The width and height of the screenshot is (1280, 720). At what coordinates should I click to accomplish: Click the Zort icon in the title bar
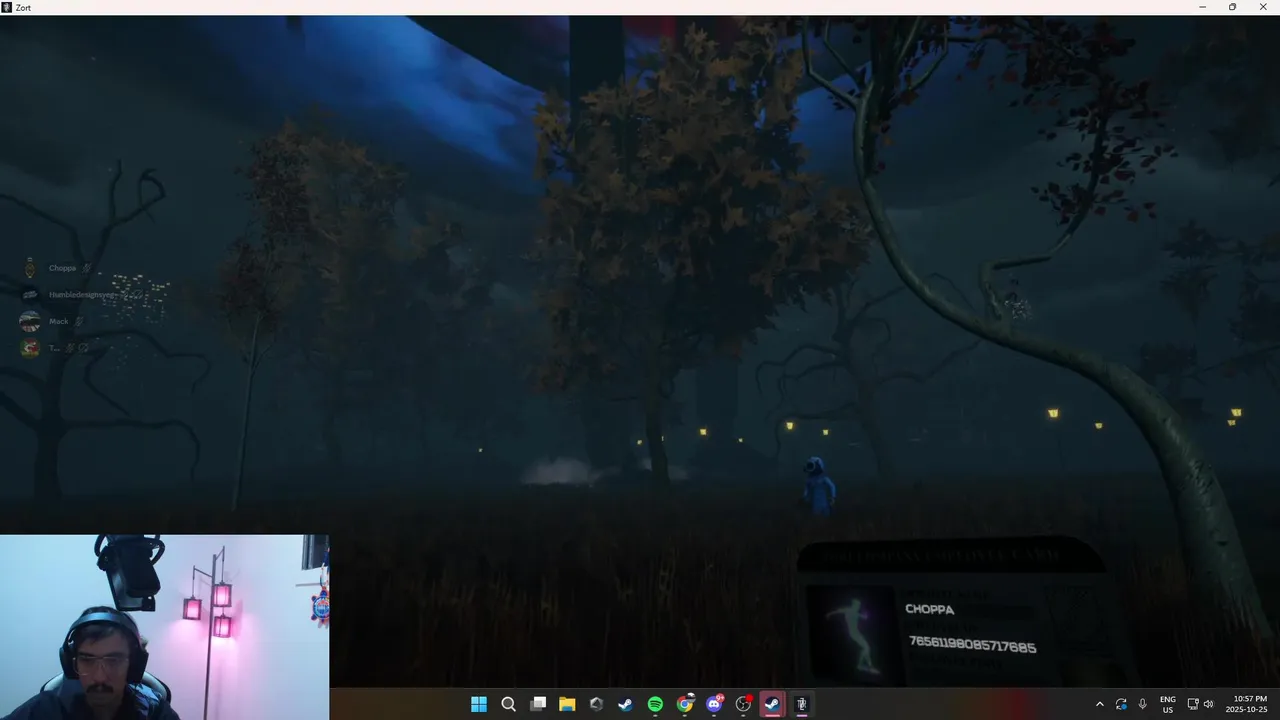pyautogui.click(x=7, y=7)
